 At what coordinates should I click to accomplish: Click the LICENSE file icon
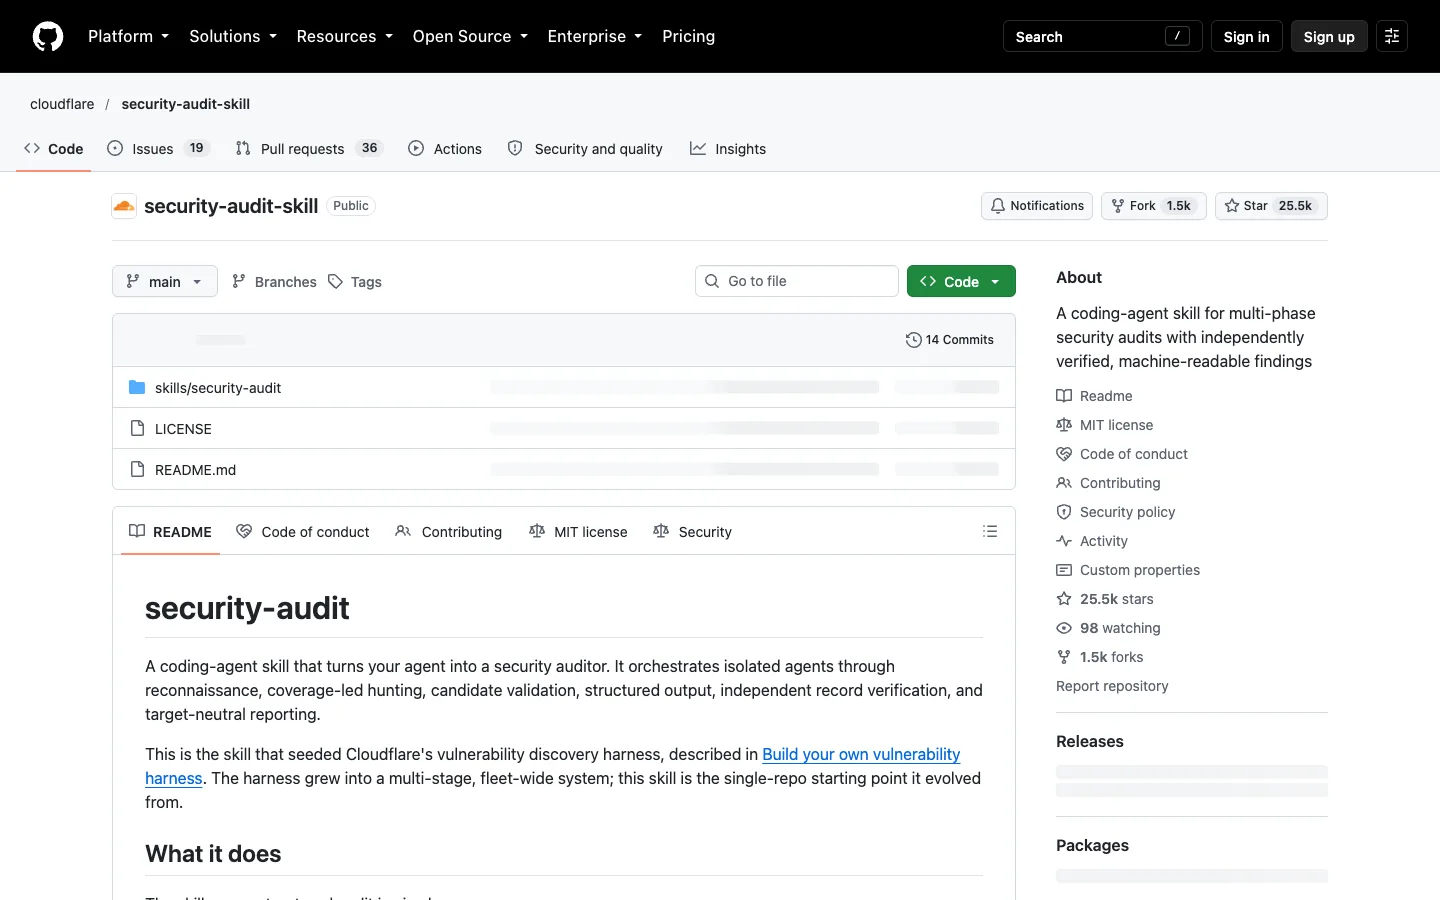coord(137,428)
